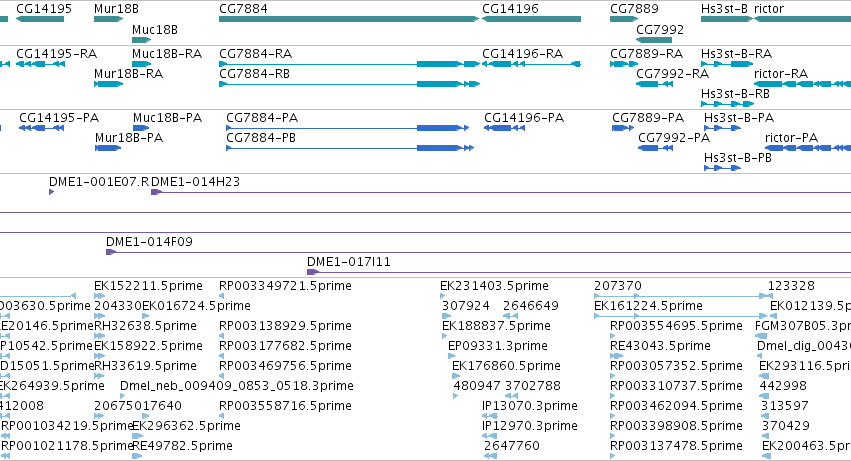Select the Hs3st-B-PB protein glyph
Viewport: 851px width, 461px height.
coord(722,168)
